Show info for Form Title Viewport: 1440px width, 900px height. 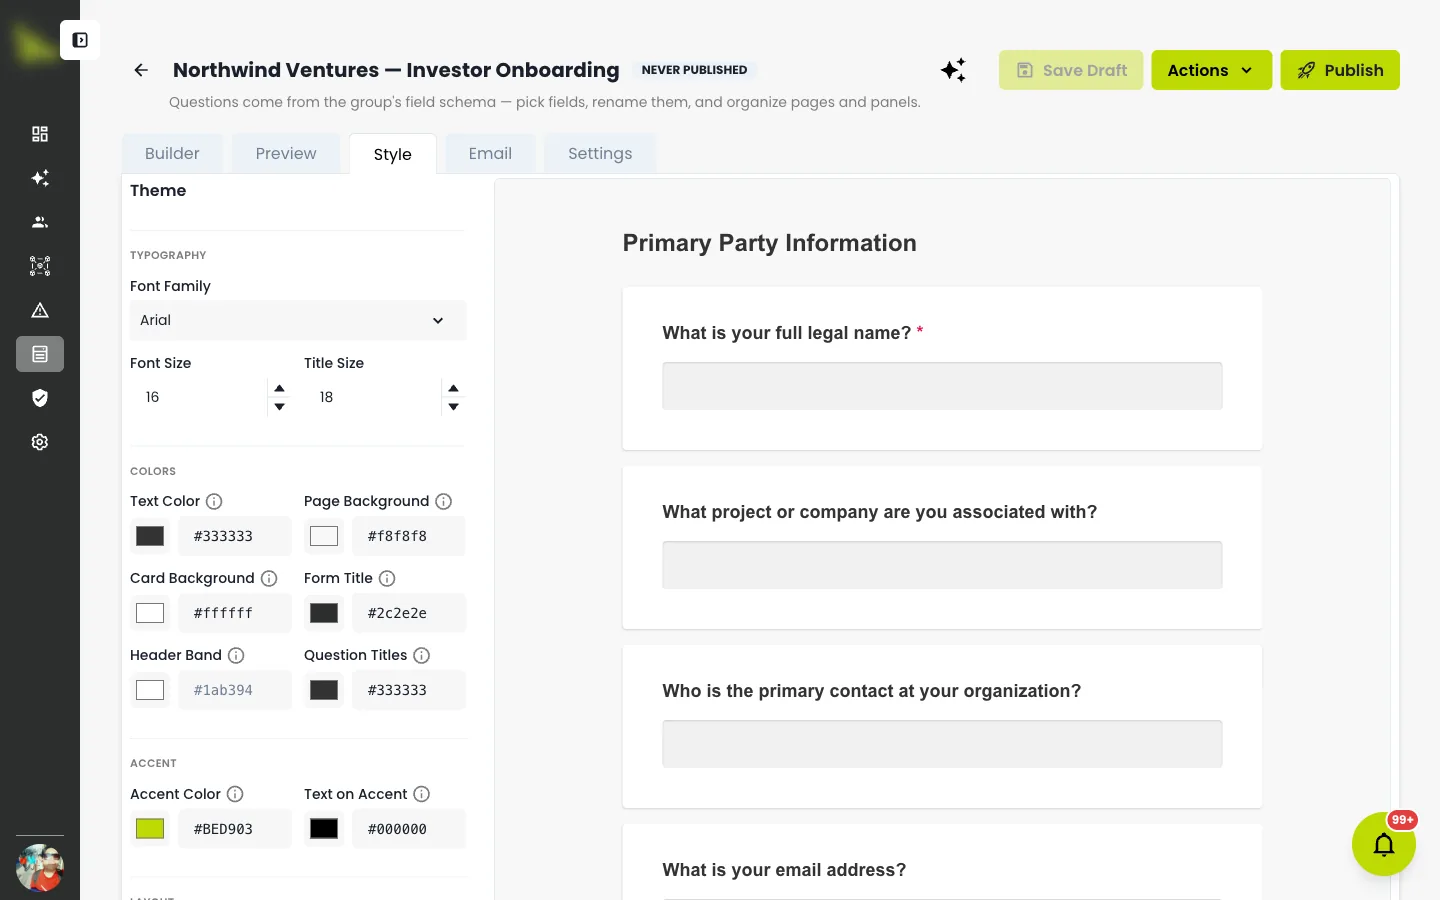(387, 578)
